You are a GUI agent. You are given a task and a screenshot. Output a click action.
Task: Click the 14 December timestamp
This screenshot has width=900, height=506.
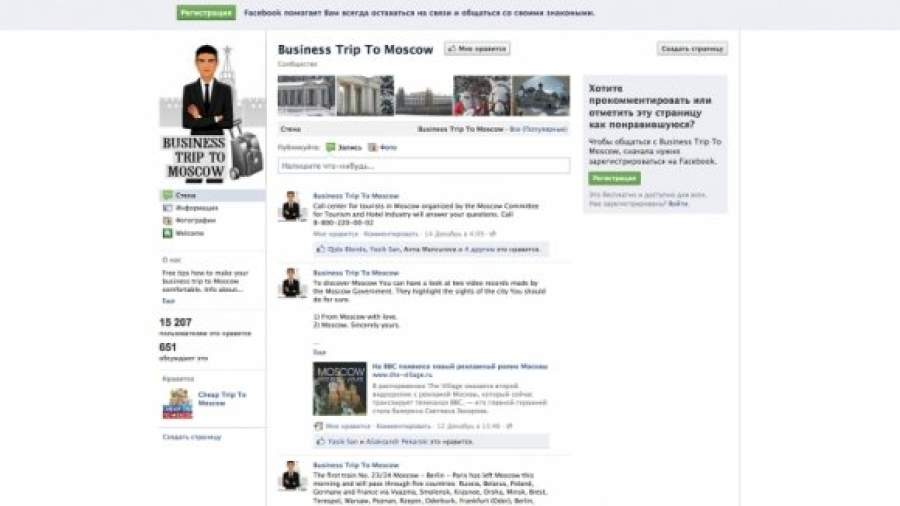455,234
